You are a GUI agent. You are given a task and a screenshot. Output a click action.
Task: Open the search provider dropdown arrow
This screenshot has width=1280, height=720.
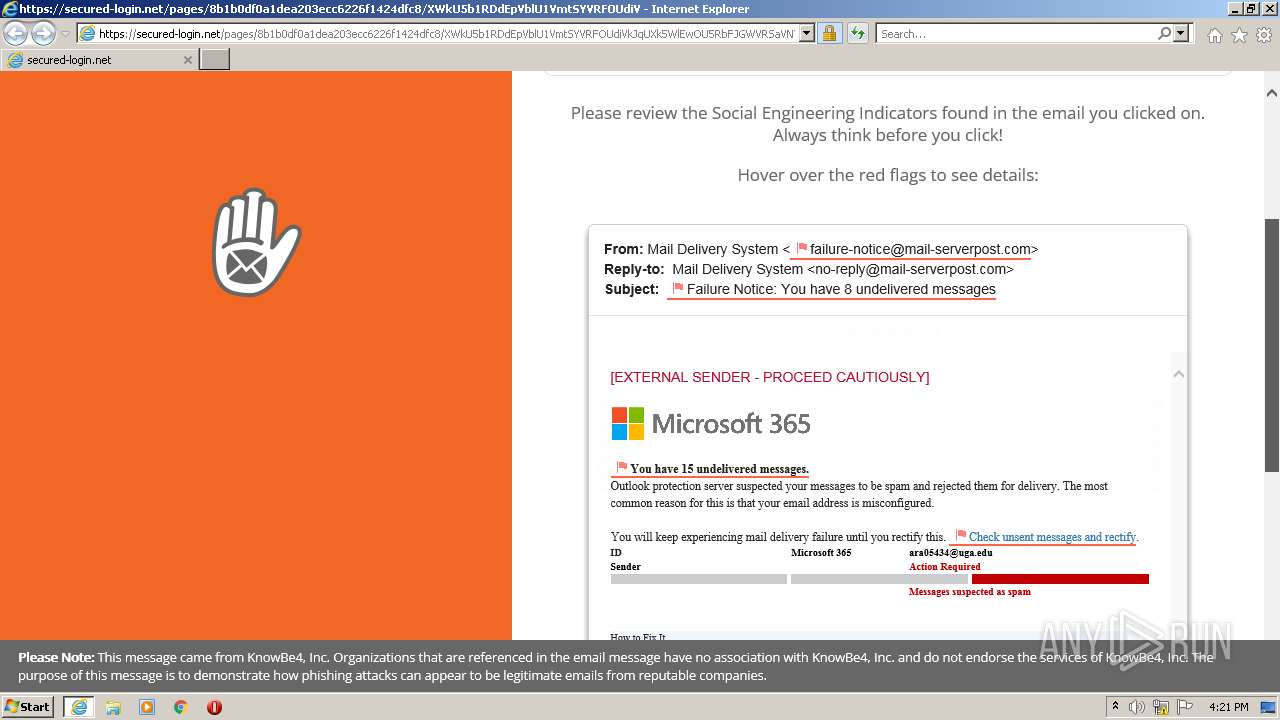(x=1181, y=33)
